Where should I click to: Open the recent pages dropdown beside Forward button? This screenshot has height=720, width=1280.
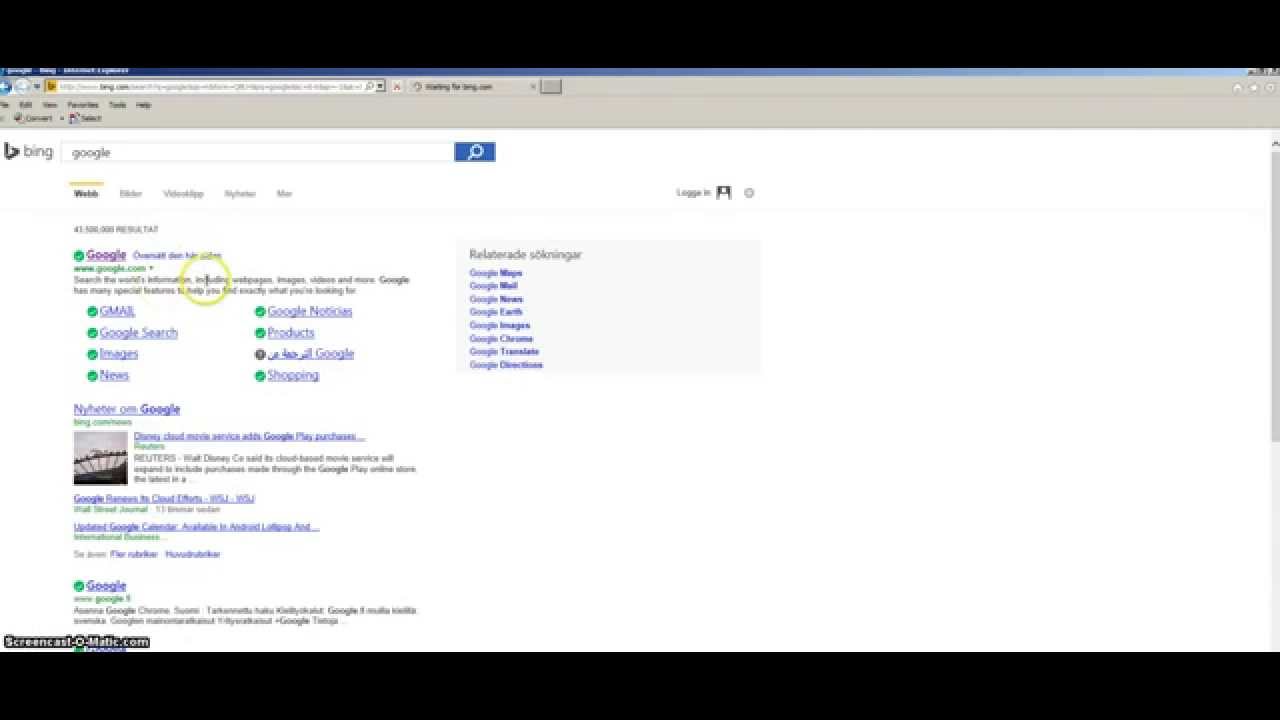pos(37,87)
